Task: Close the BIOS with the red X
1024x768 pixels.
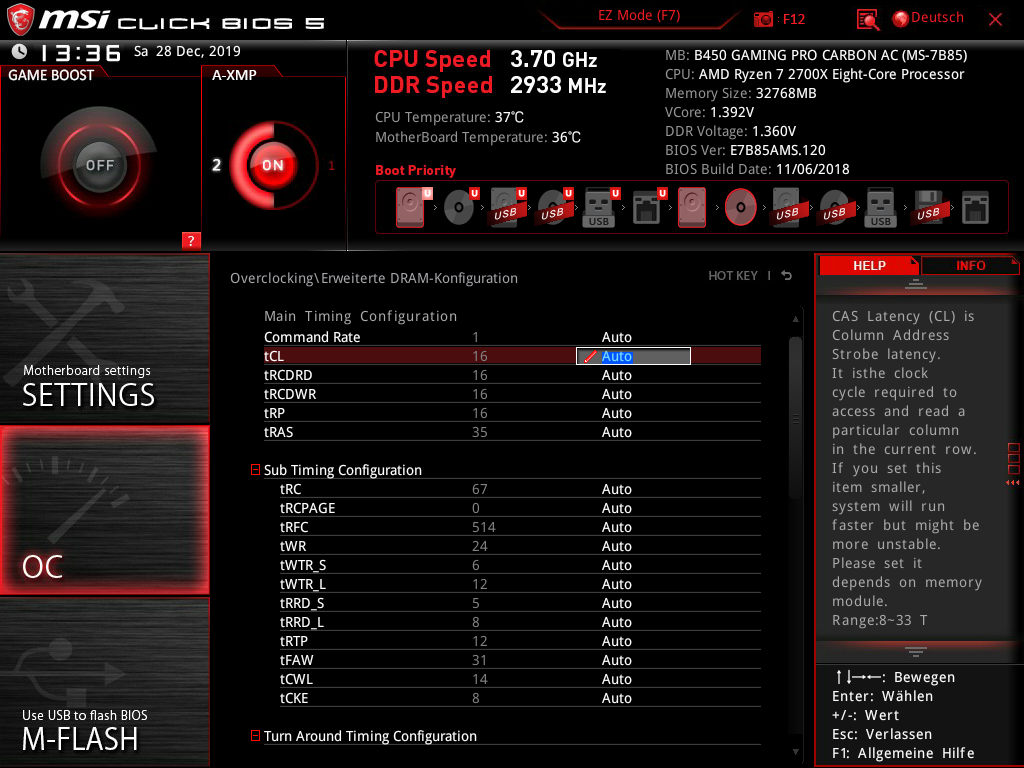Action: click(995, 20)
